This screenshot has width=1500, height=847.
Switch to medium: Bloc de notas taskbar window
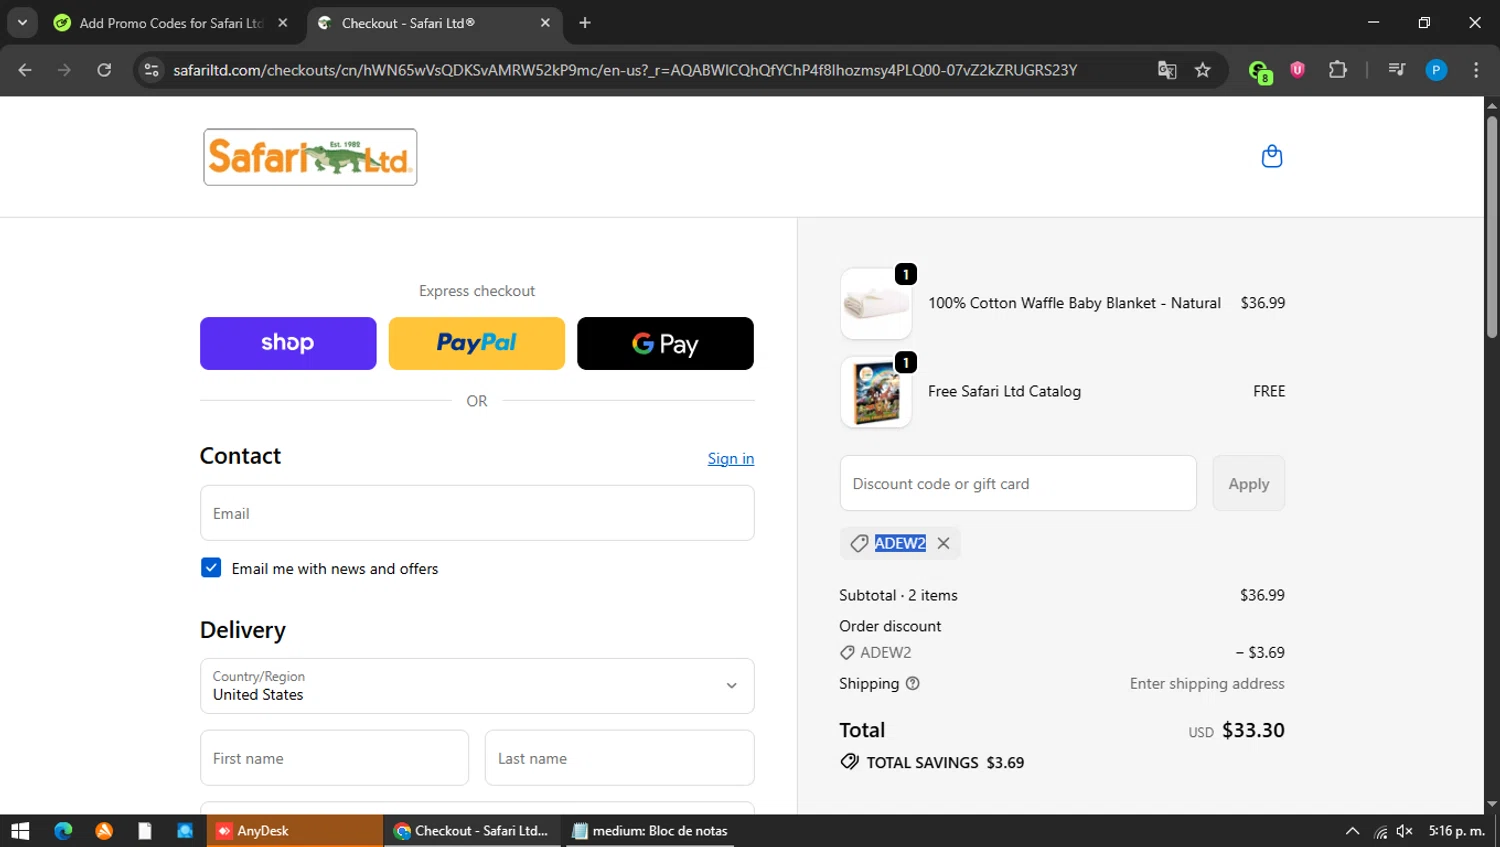(x=650, y=831)
